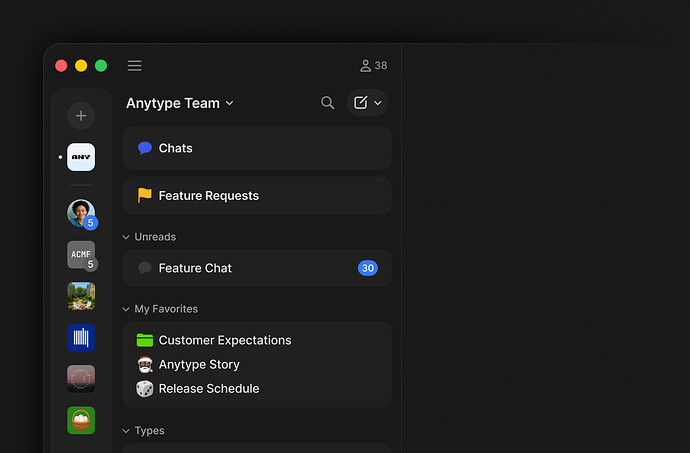Switch to the ANY space icon
Screen dimensions: 690x453
pyautogui.click(x=81, y=157)
